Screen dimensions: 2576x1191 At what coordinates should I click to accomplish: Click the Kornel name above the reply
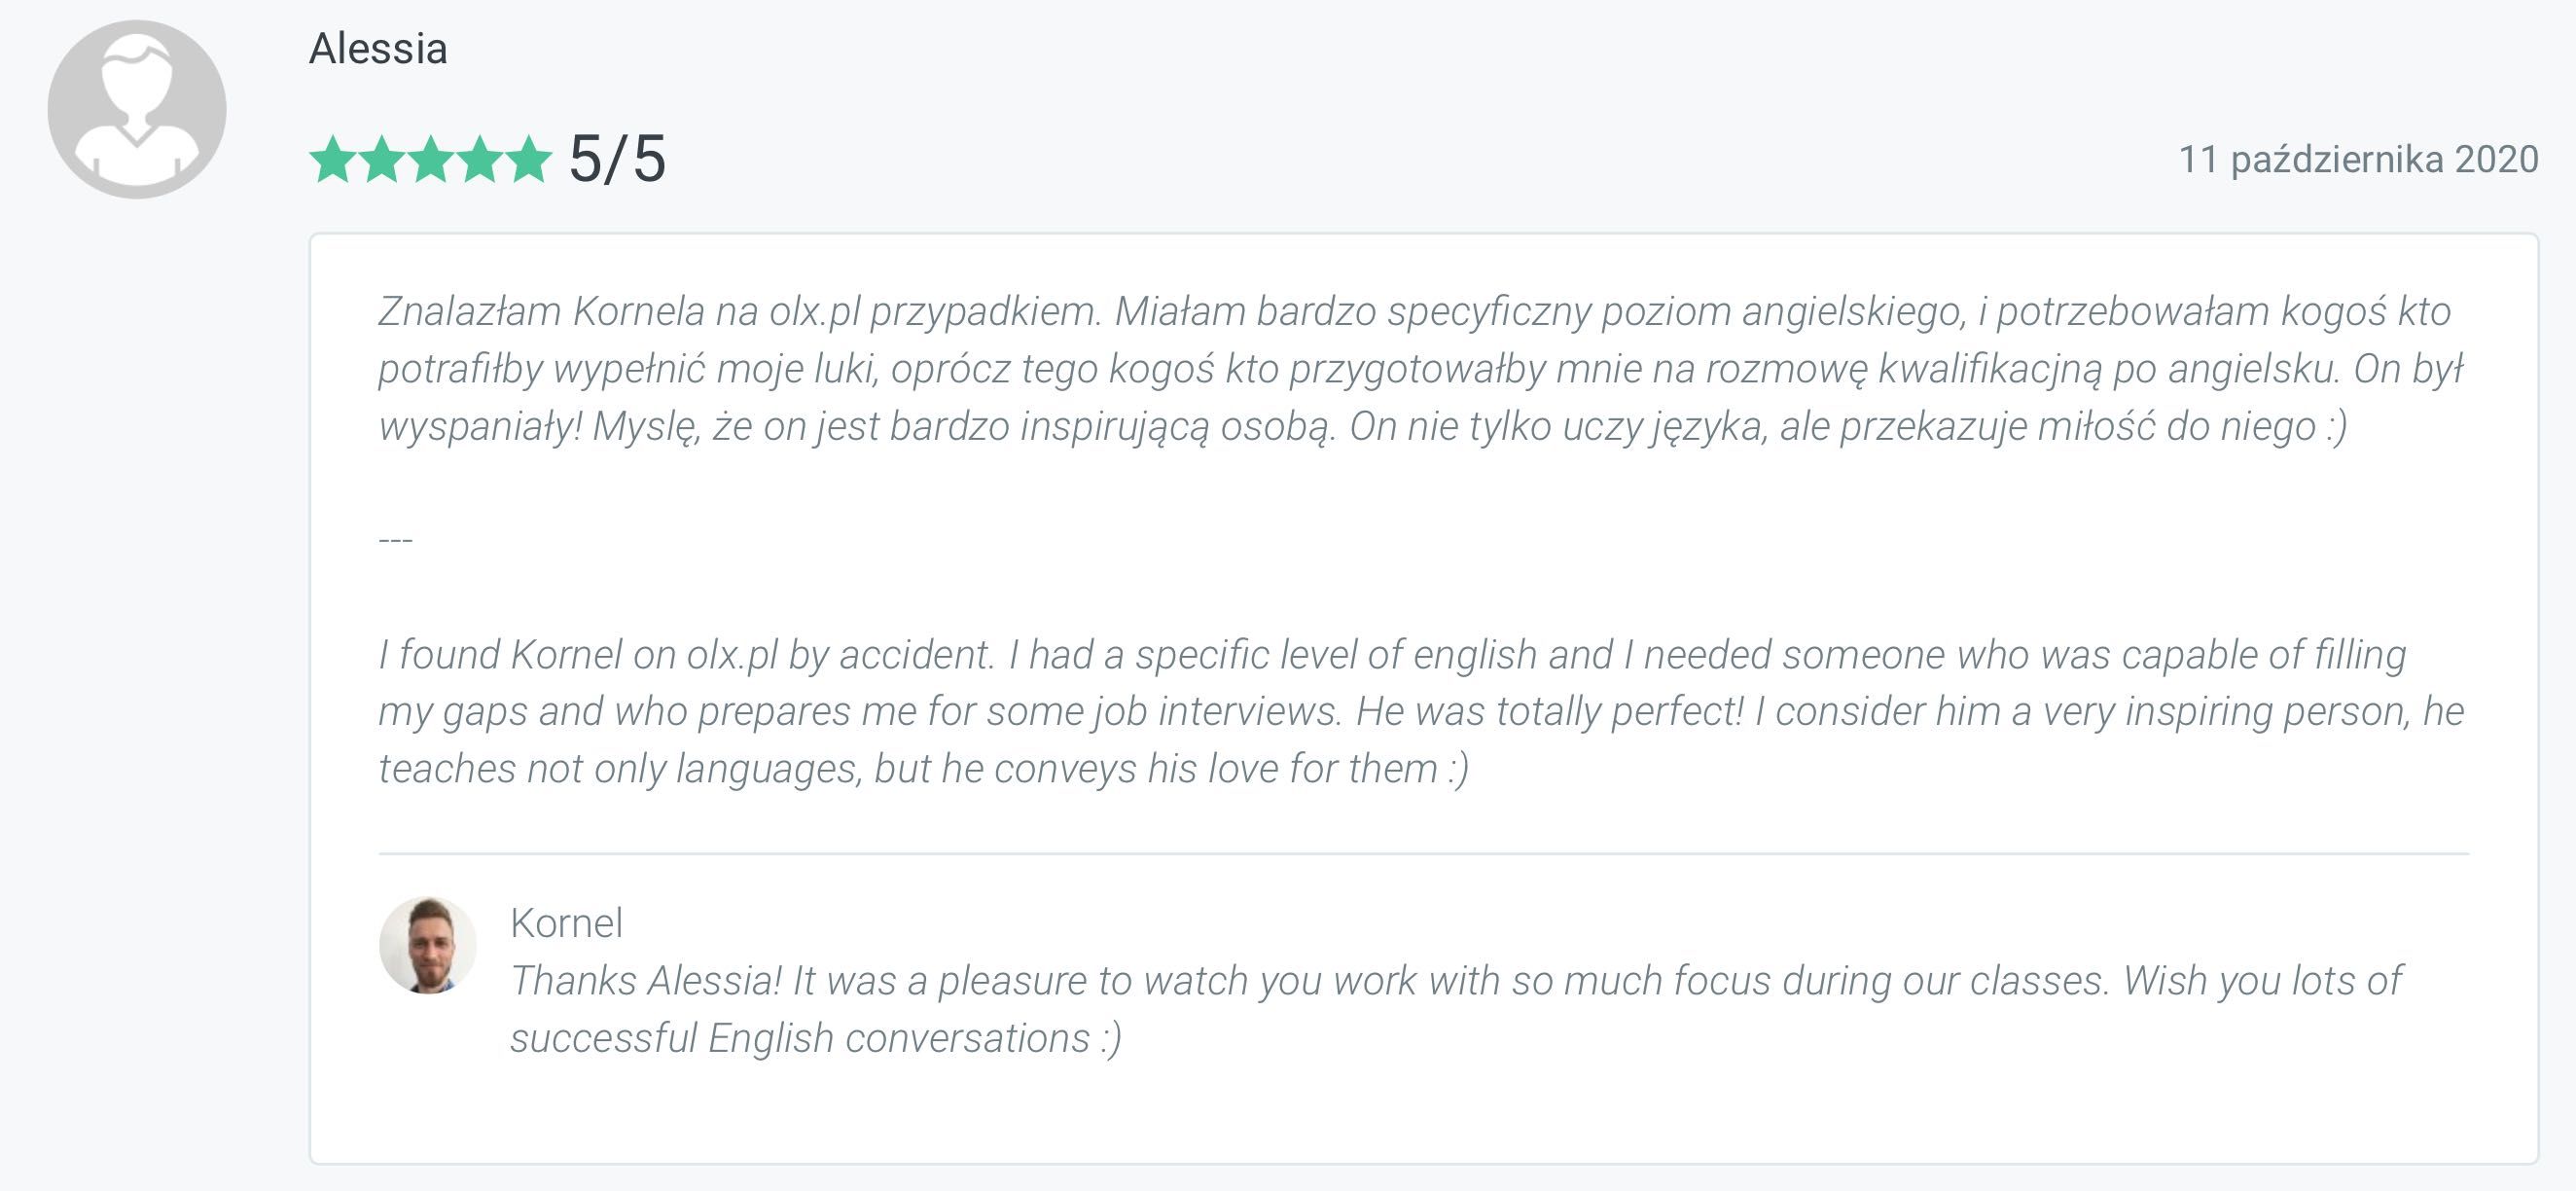567,923
